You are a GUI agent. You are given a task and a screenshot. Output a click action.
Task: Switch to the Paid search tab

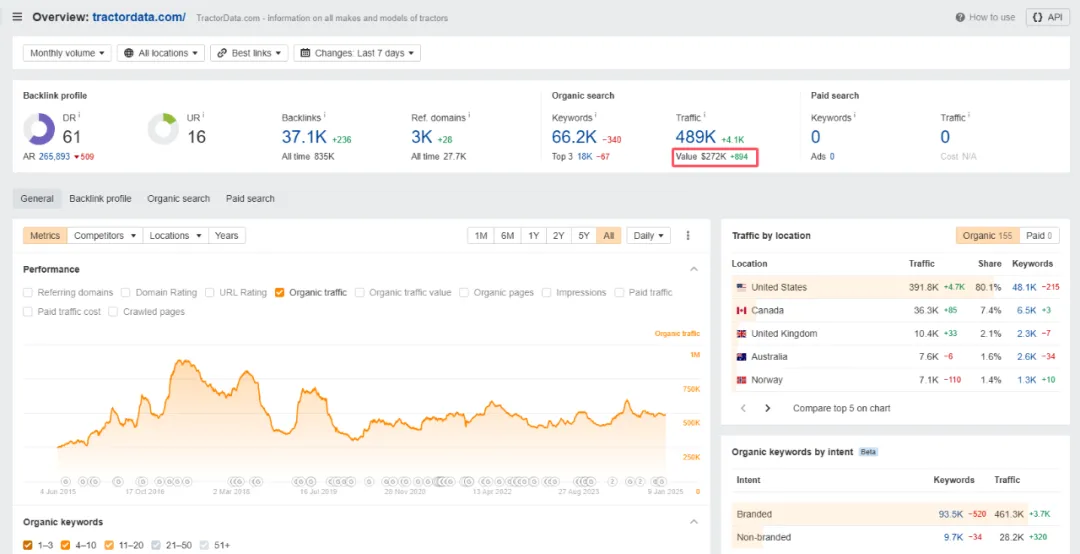tap(250, 198)
